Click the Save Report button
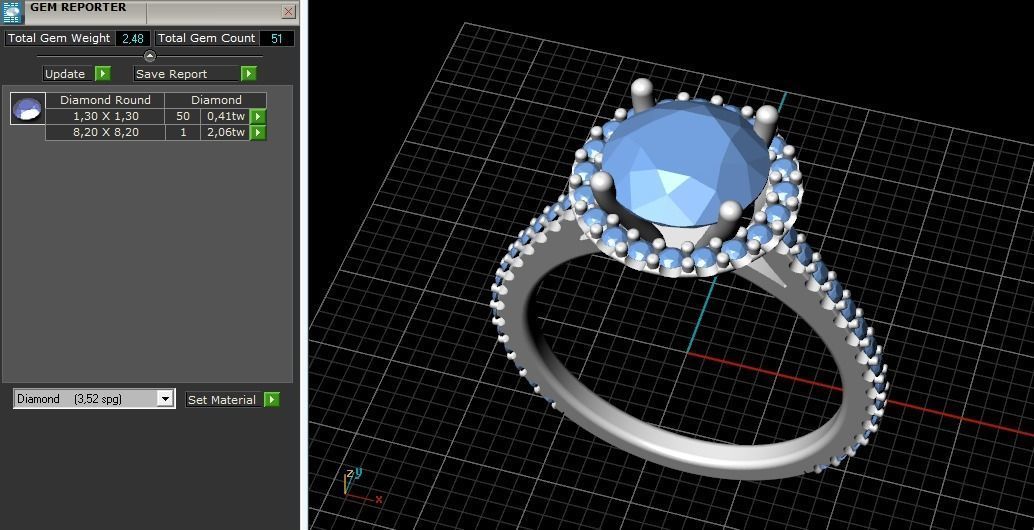 tap(186, 74)
